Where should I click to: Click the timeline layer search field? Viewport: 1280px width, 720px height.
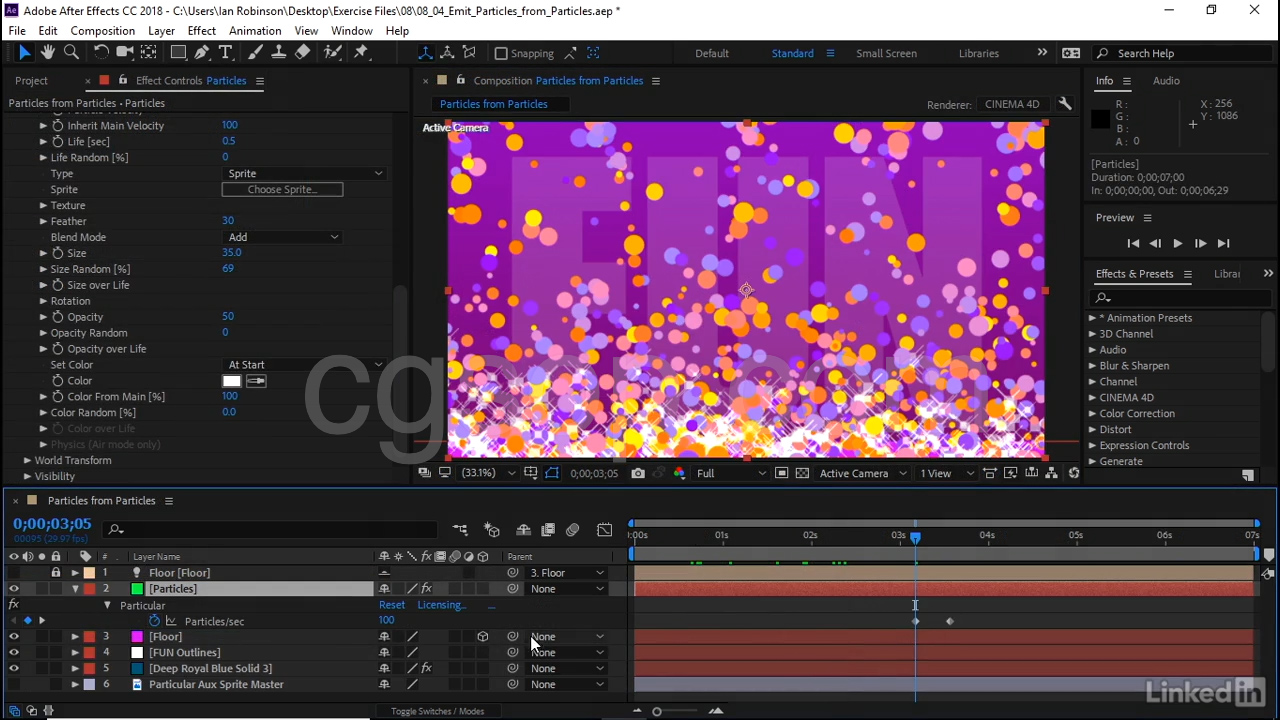pos(272,530)
